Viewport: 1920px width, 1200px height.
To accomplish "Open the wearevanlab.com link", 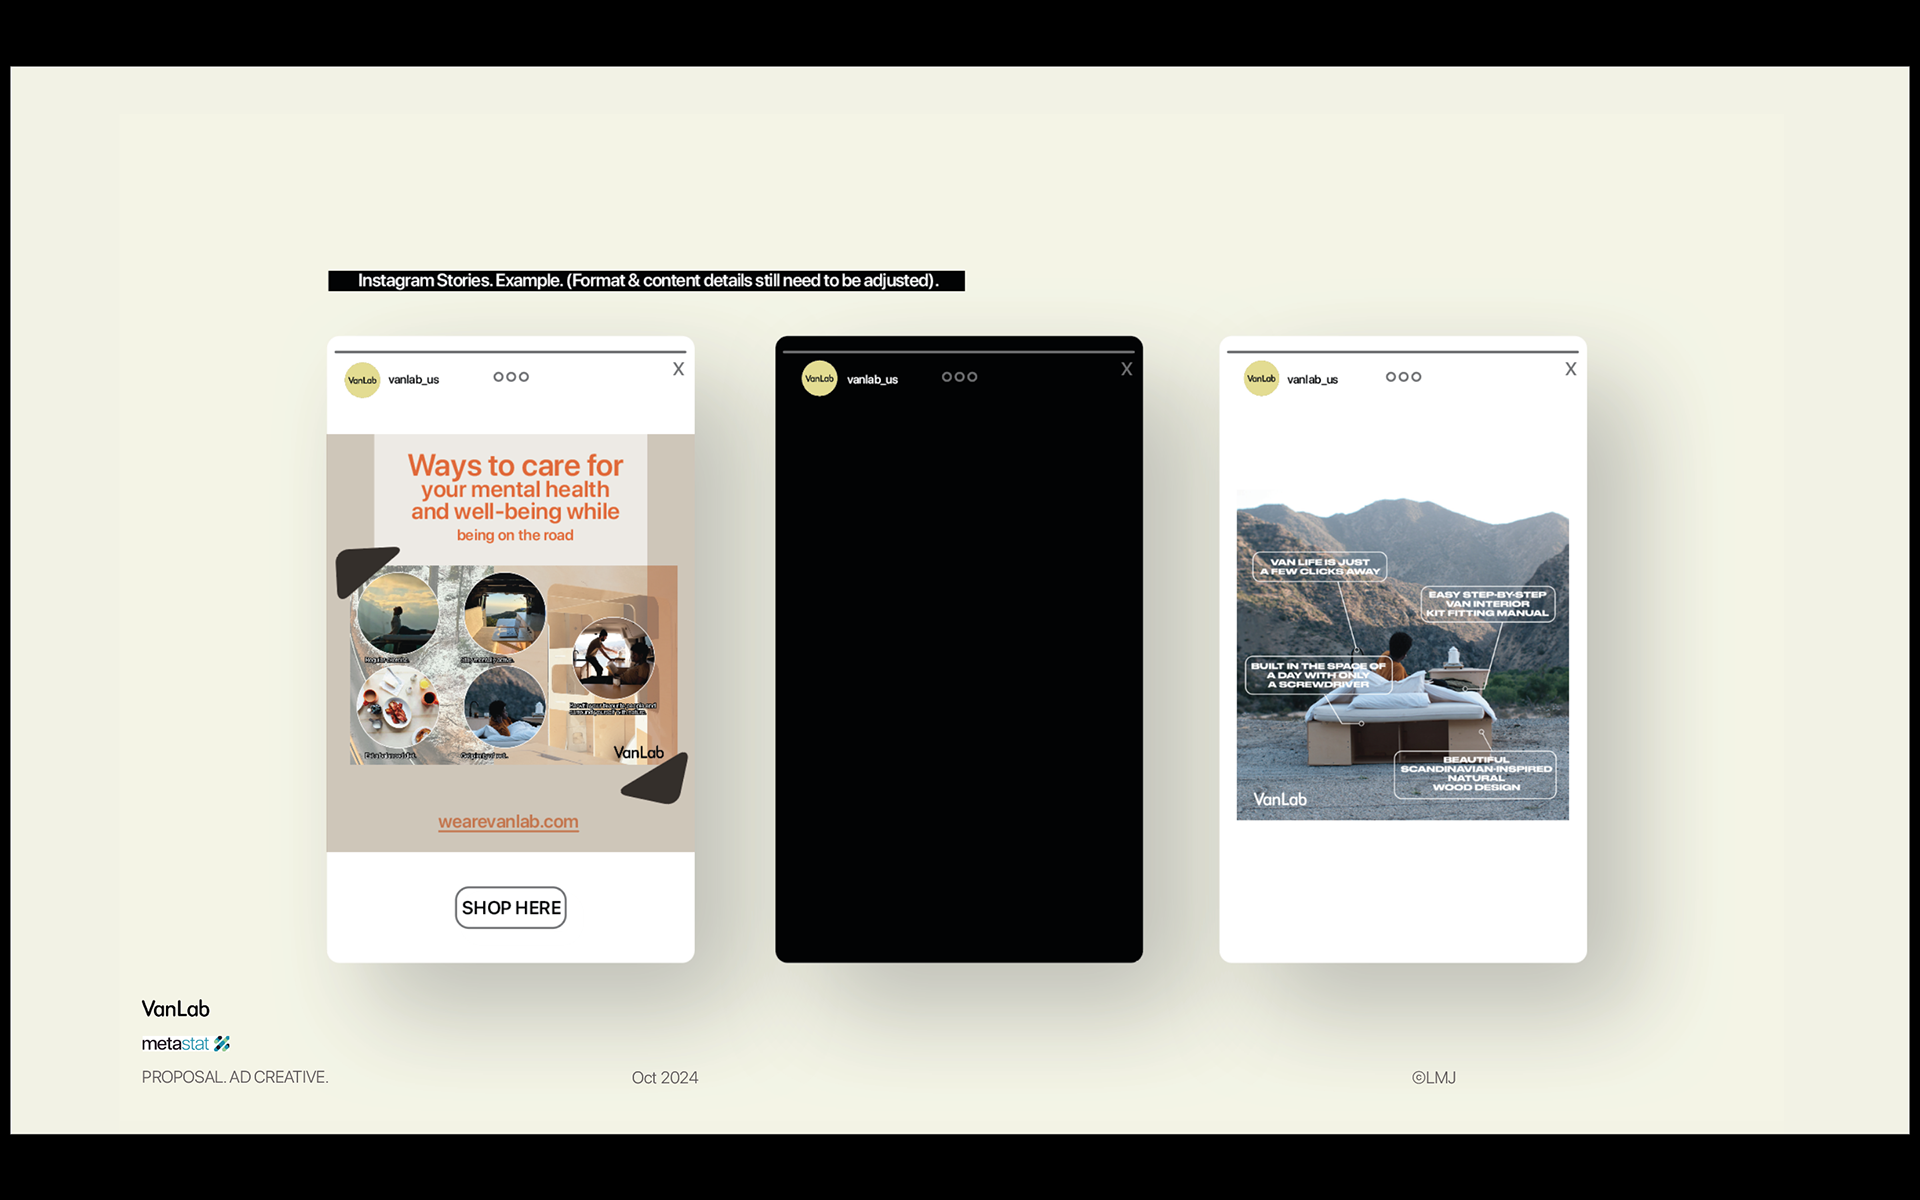I will (x=508, y=822).
